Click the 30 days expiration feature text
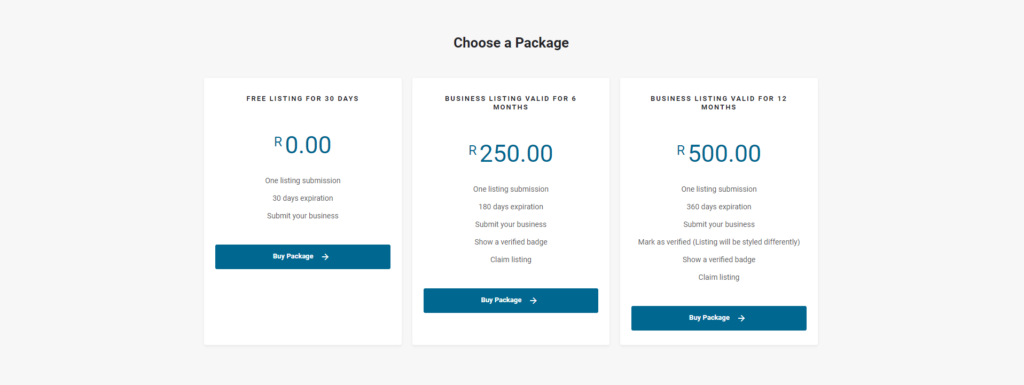The height and width of the screenshot is (385, 1024). click(x=303, y=198)
